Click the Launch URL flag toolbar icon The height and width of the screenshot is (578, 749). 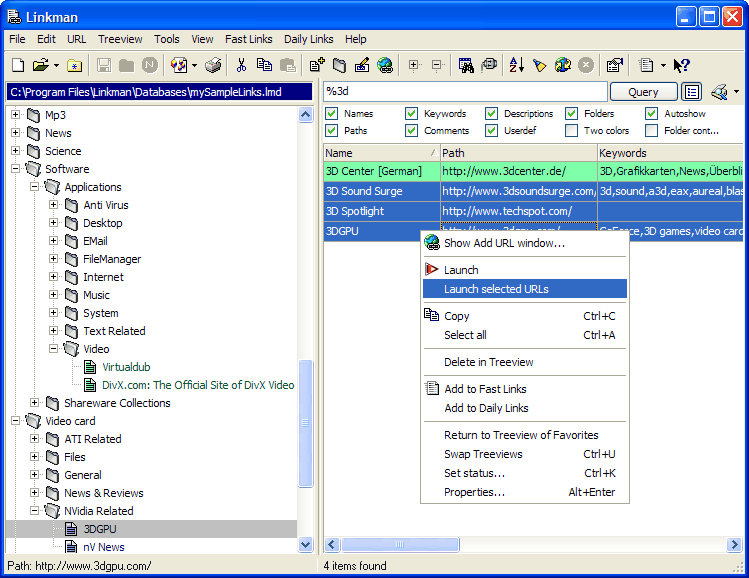pos(540,65)
